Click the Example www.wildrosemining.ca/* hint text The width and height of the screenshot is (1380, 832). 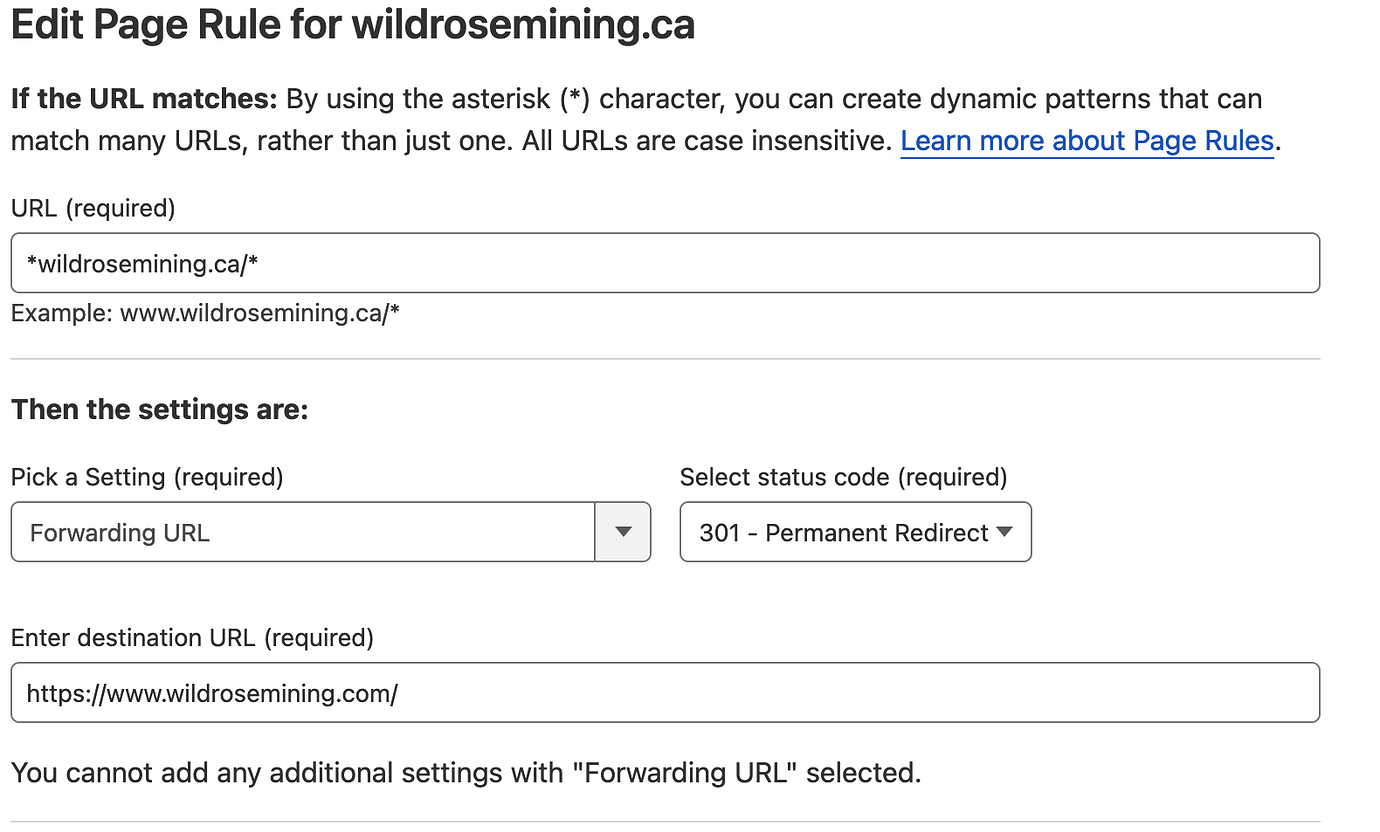205,313
